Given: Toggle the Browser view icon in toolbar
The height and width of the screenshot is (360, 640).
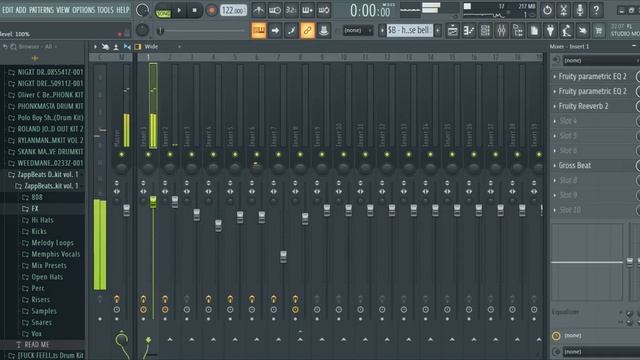Looking at the screenshot, I should pyautogui.click(x=518, y=31).
